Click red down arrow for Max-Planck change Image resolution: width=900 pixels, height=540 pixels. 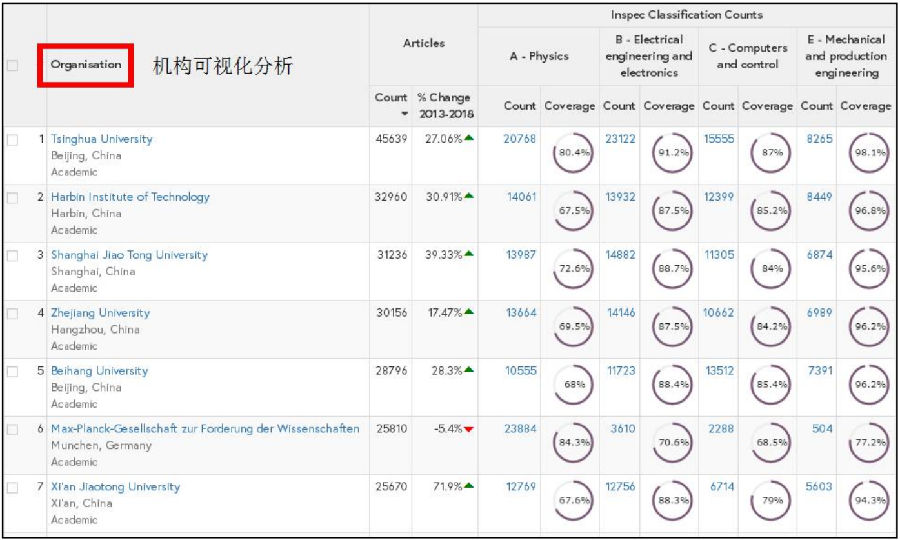click(x=468, y=429)
